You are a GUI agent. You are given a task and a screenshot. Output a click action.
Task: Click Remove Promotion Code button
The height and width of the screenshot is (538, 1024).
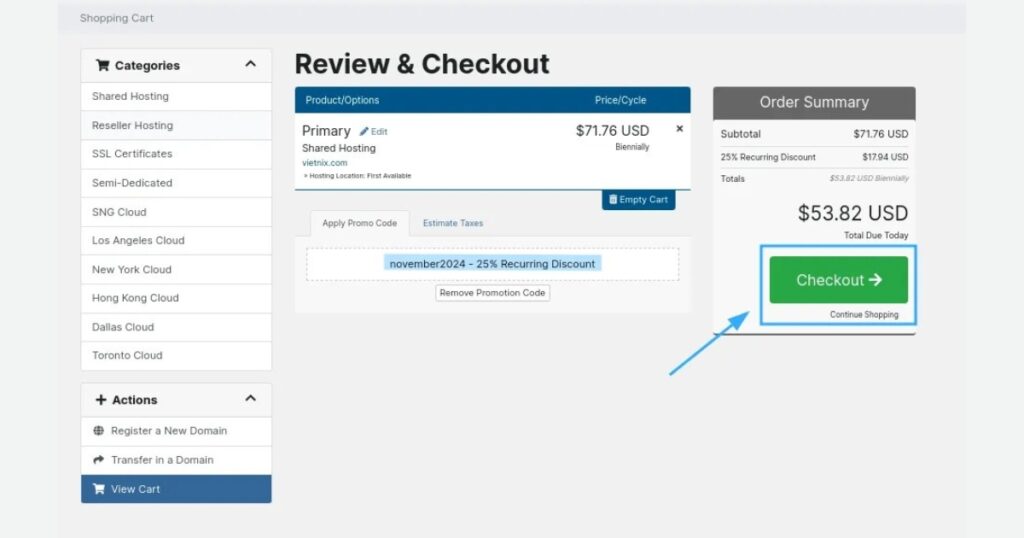pyautogui.click(x=492, y=293)
